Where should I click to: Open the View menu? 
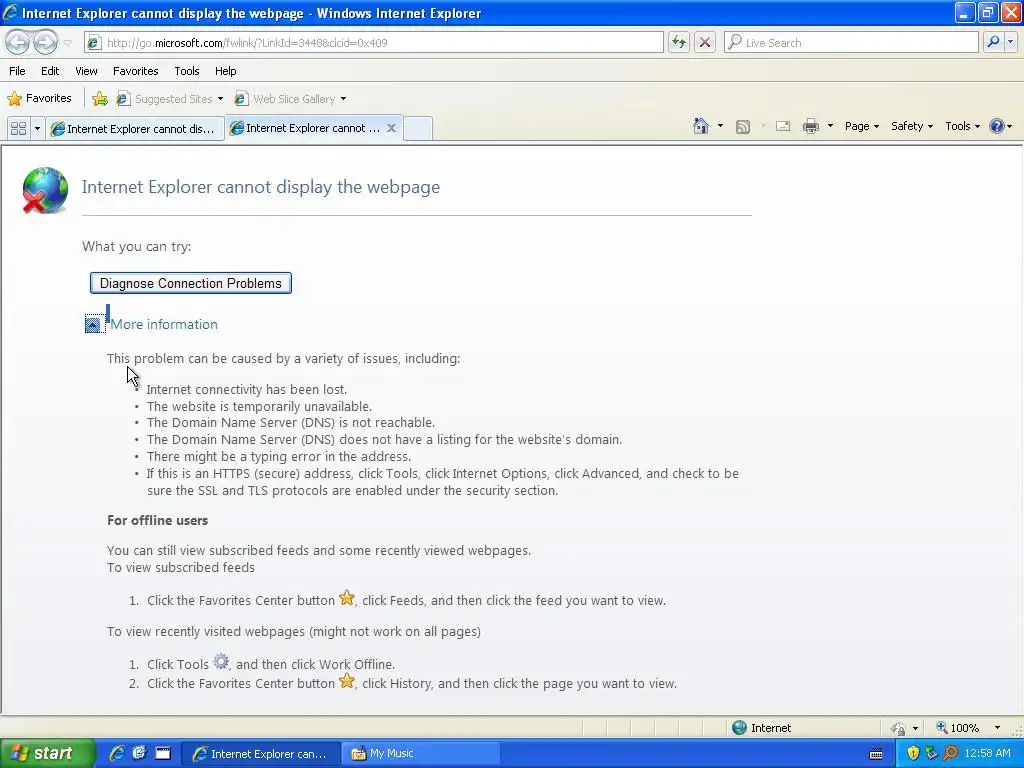pos(86,71)
